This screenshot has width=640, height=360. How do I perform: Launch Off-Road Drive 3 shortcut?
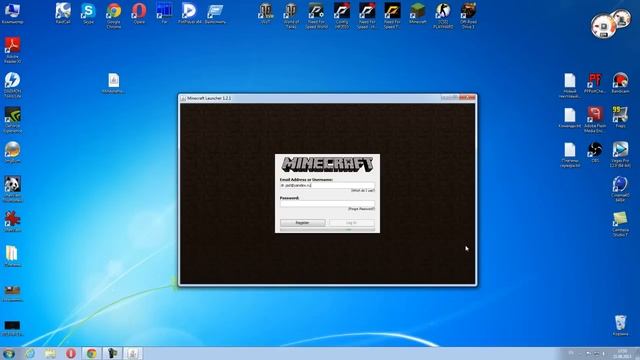click(468, 16)
